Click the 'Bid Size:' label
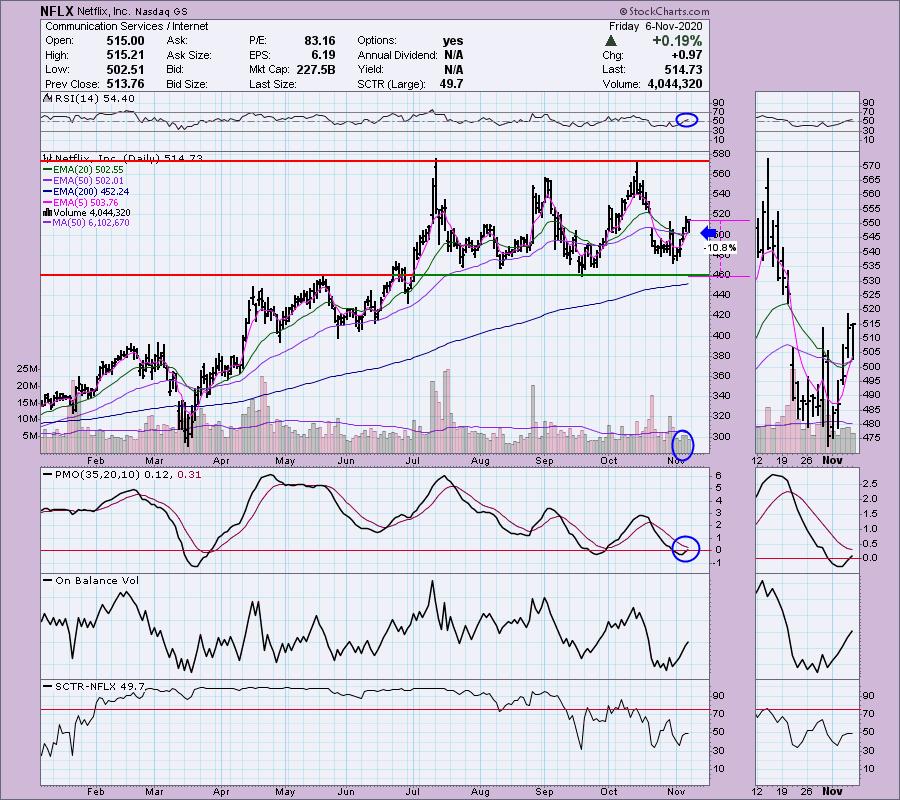The image size is (900, 800). (187, 84)
